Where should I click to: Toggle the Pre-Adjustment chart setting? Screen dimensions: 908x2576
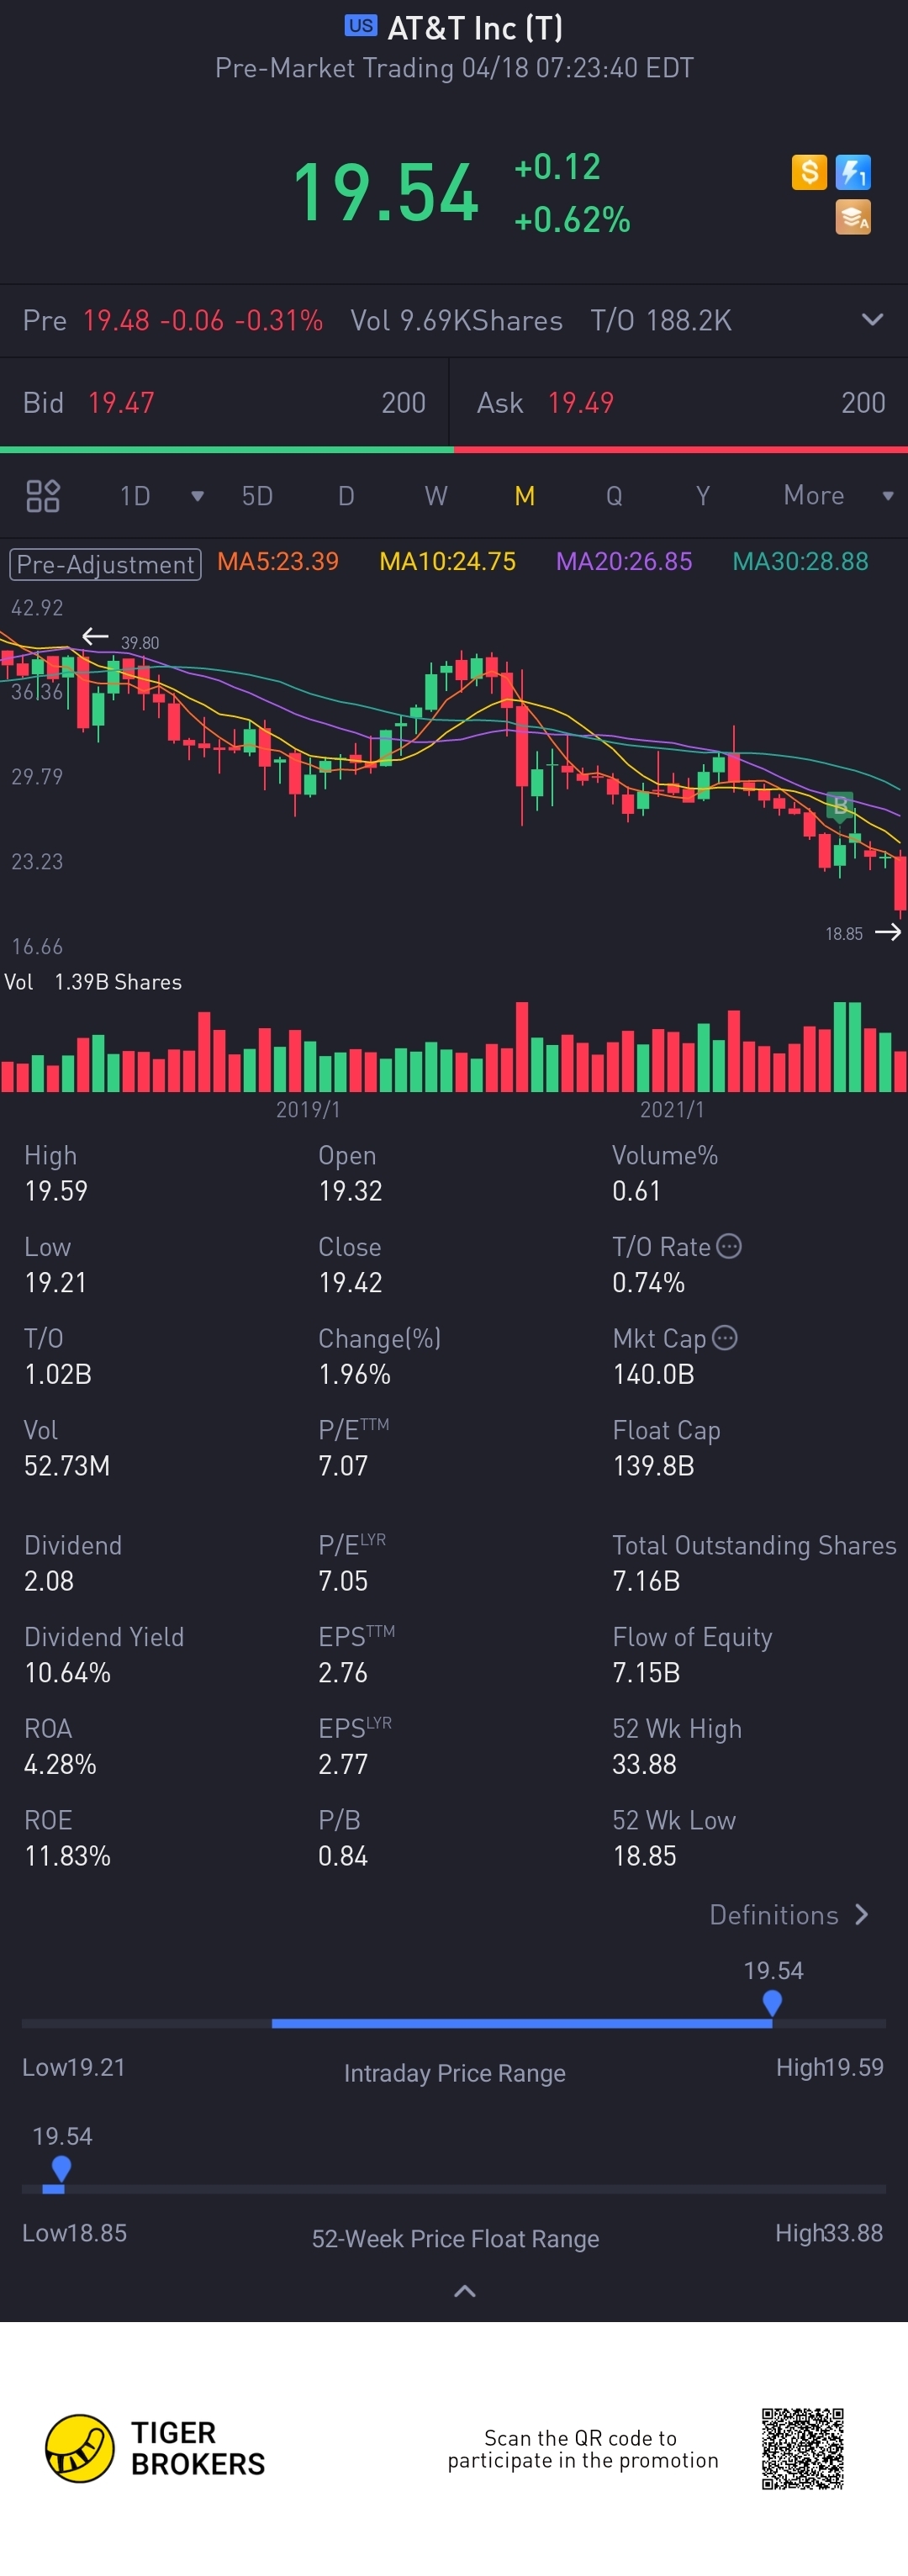(x=105, y=563)
